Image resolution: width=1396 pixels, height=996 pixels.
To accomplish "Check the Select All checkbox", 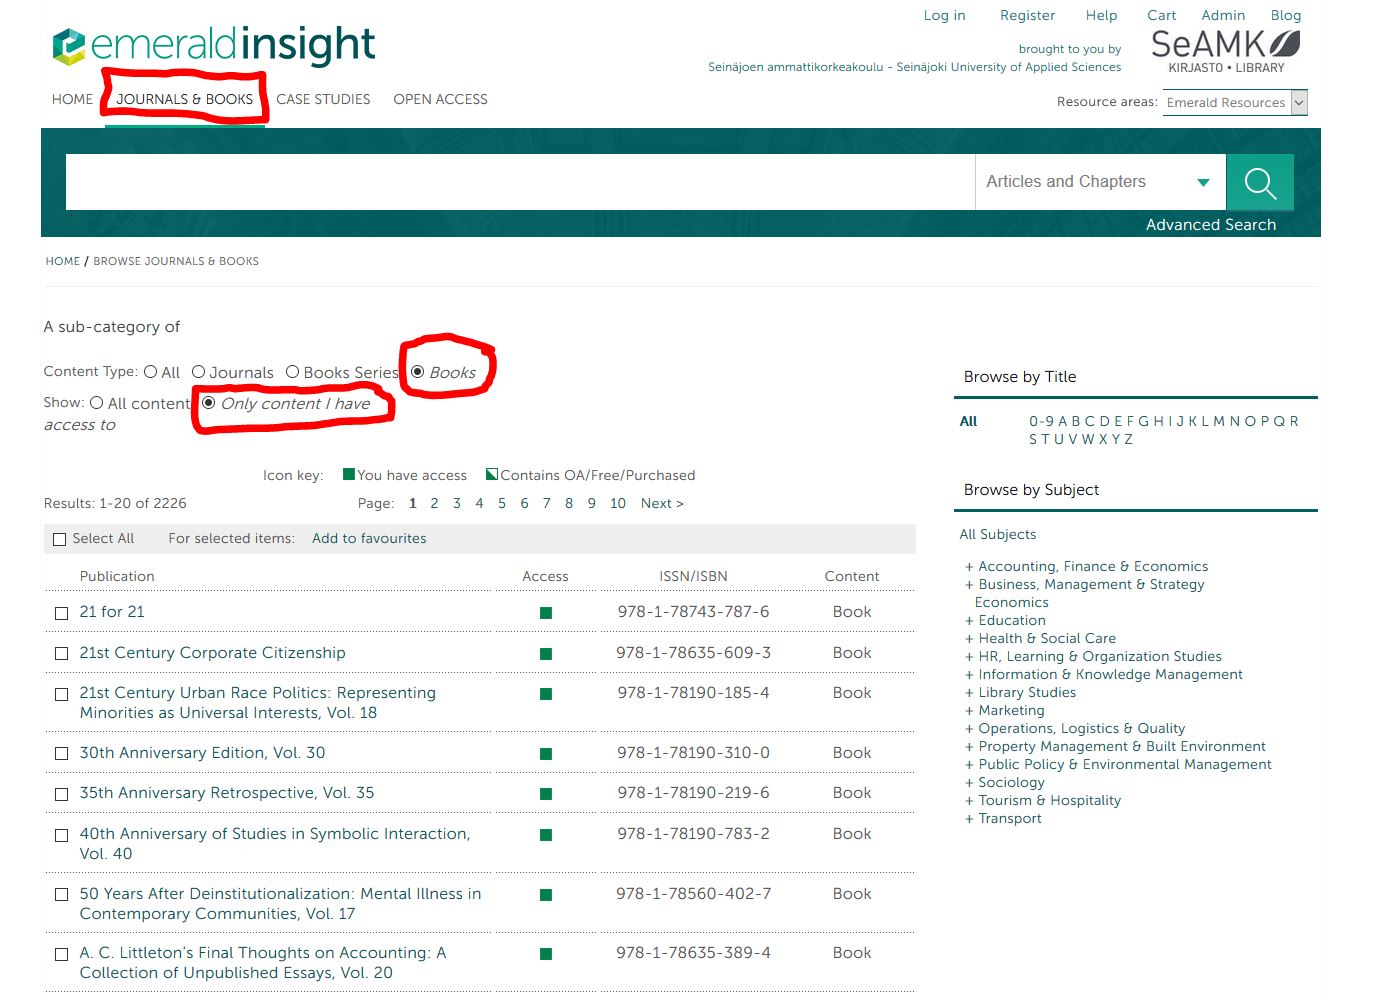I will [x=59, y=539].
